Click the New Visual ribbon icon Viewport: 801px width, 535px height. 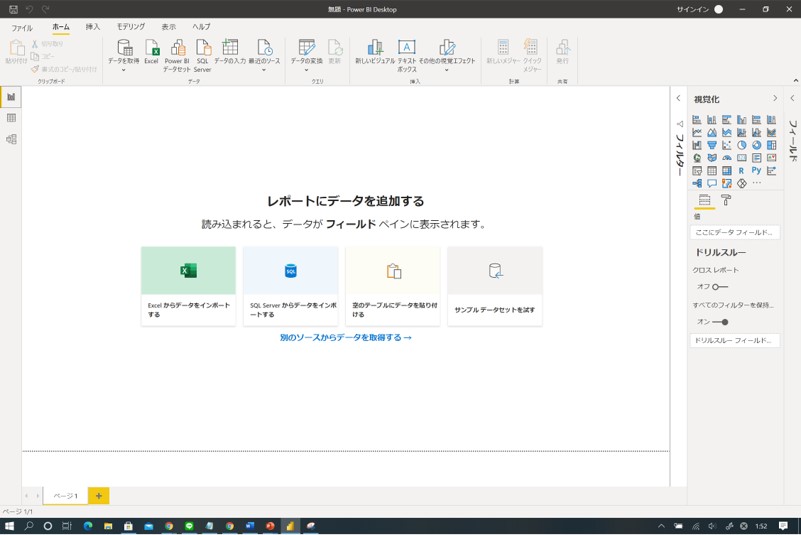(374, 52)
